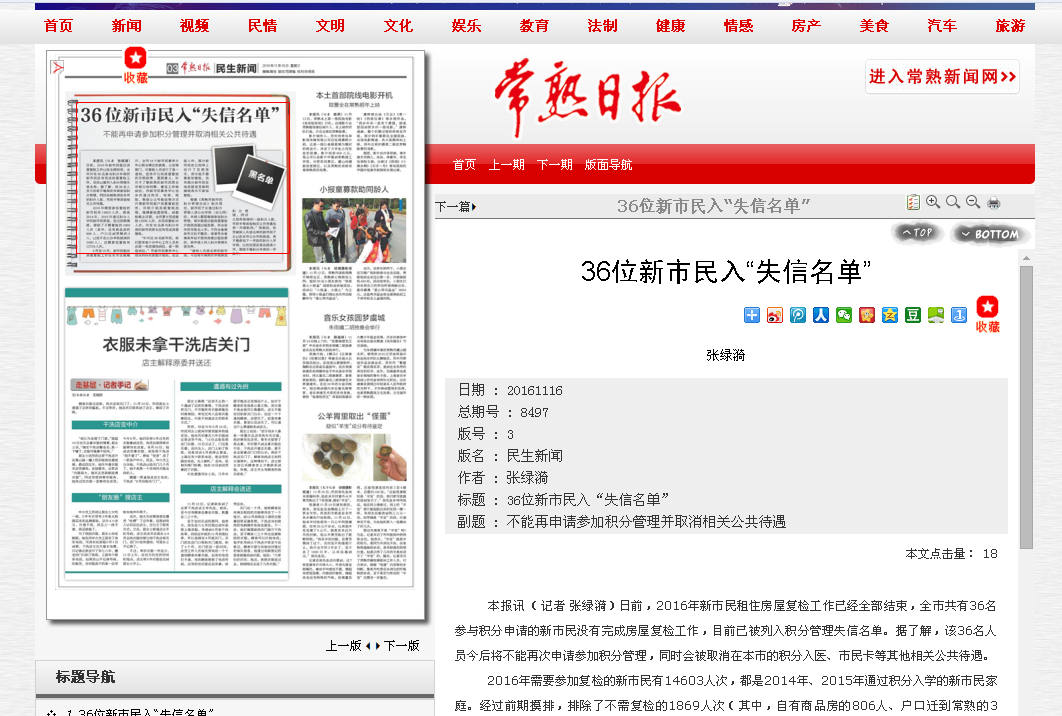
Task: Print the article with the printer icon
Action: 994,203
